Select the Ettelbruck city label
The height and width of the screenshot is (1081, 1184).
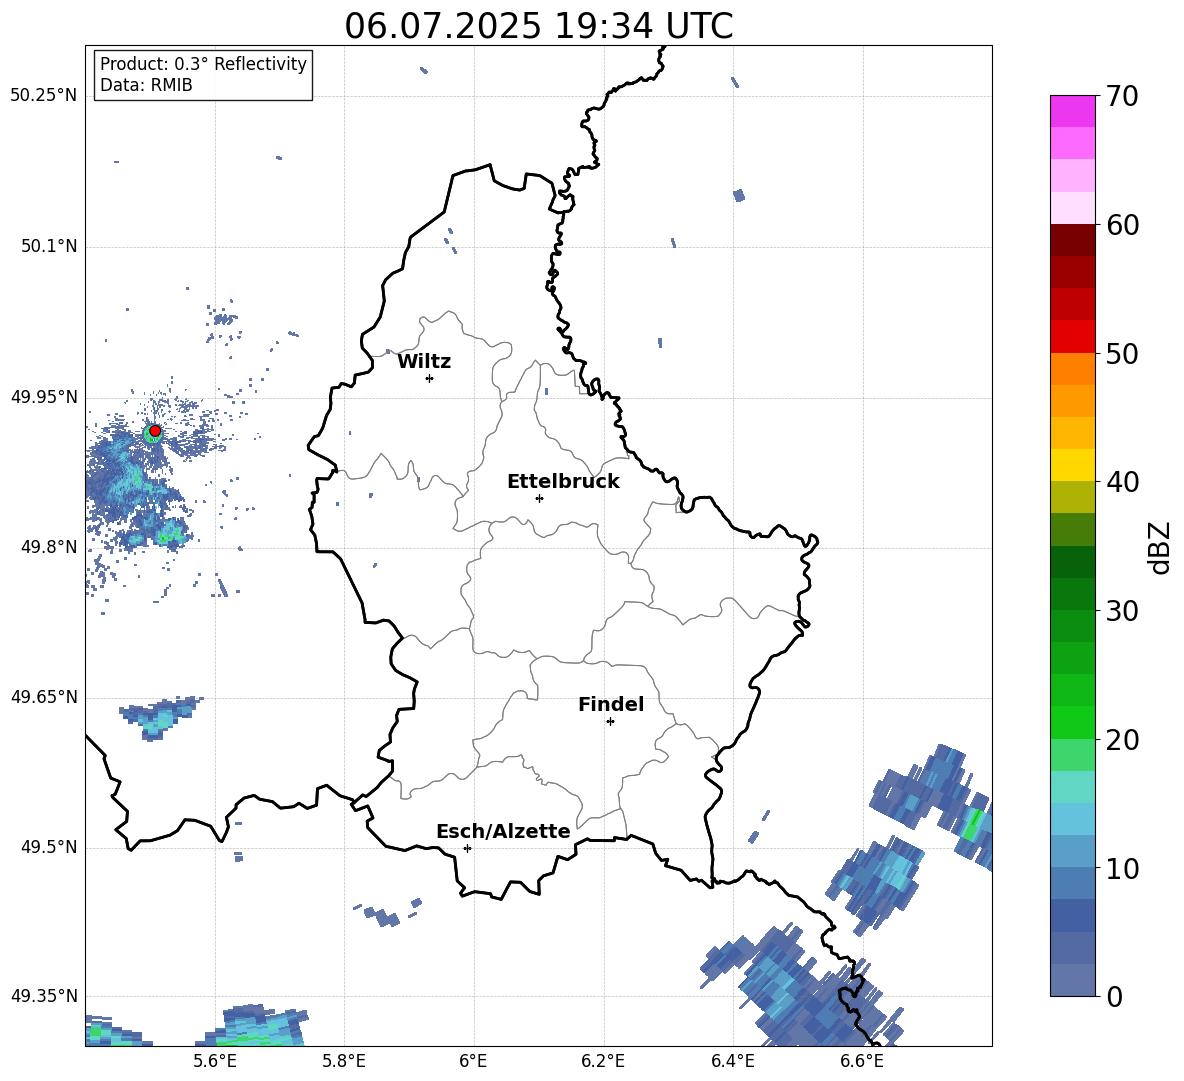(x=563, y=482)
